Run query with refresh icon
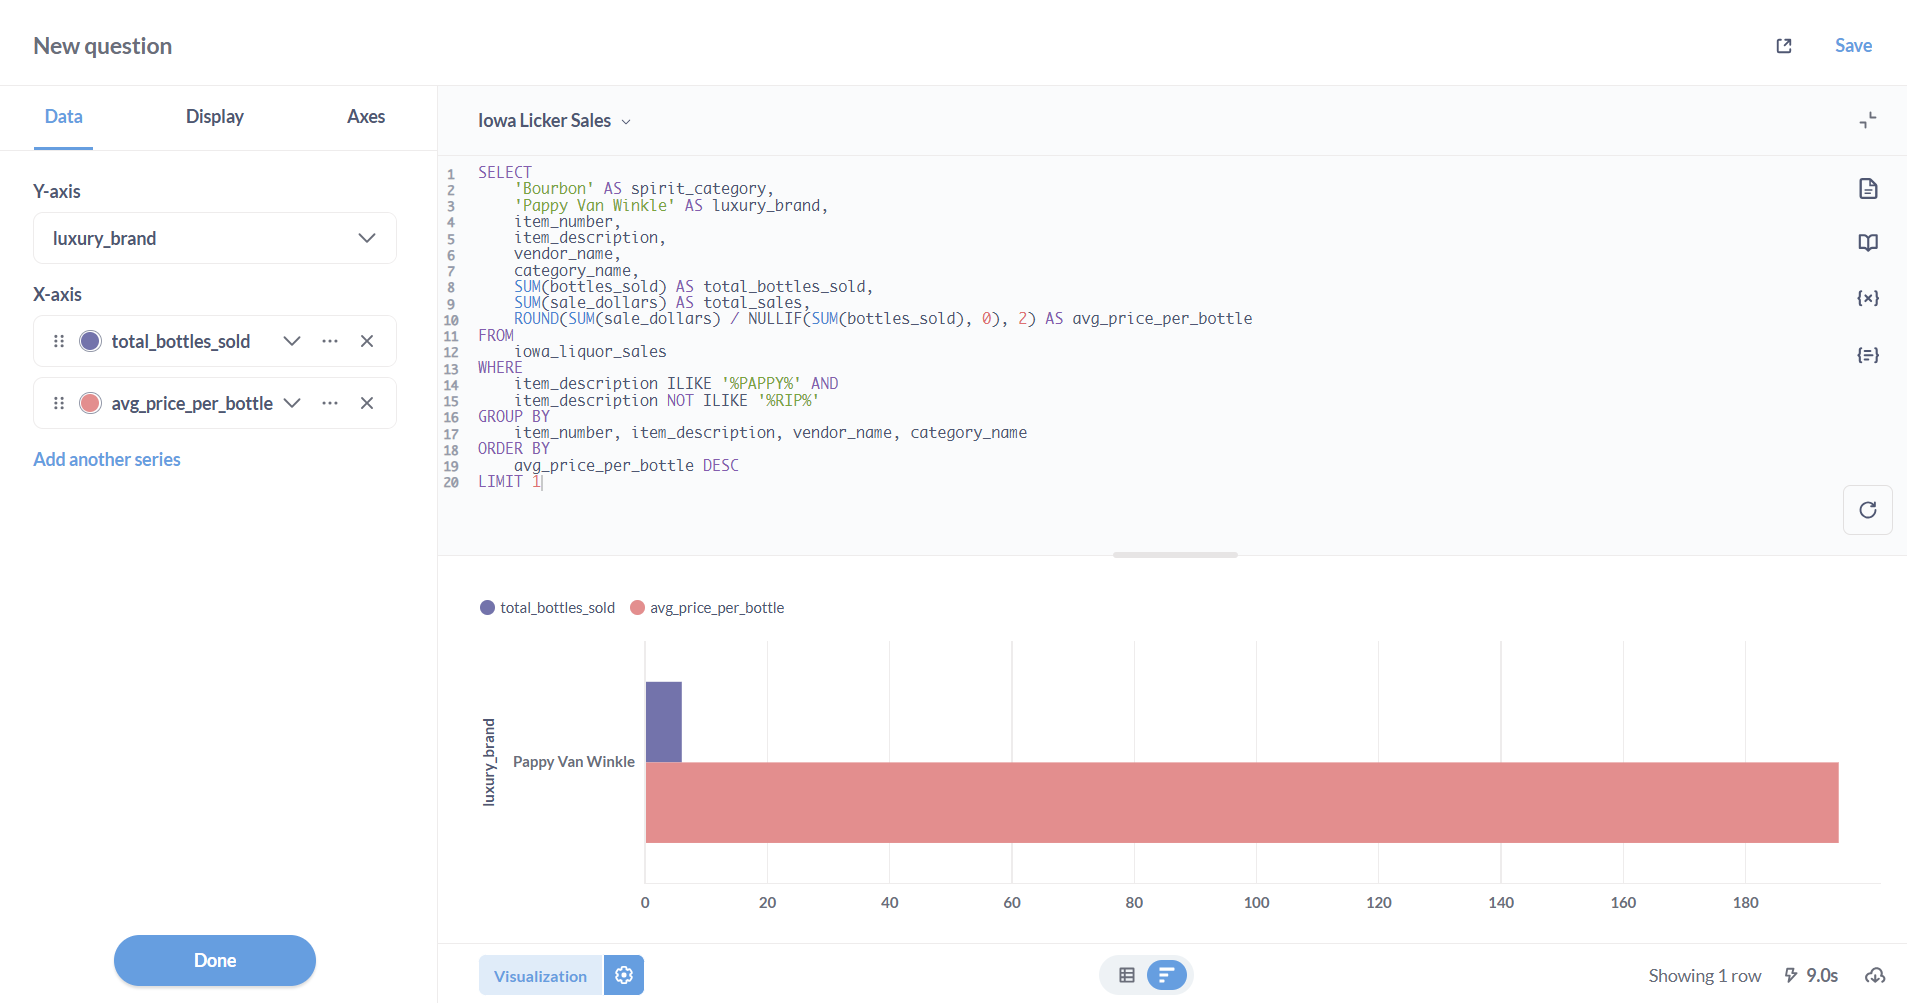Viewport: 1907px width, 1003px height. pos(1867,510)
